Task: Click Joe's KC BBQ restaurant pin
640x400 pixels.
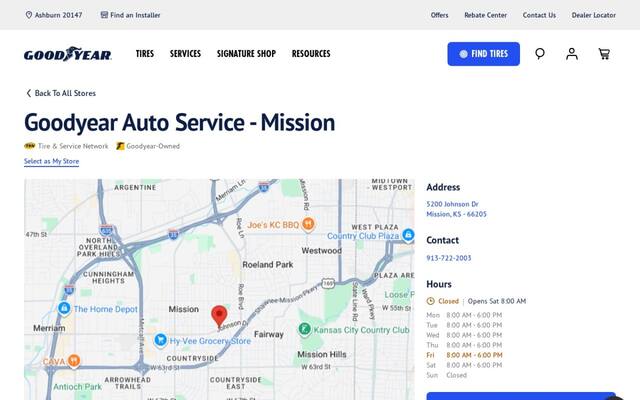Action: click(x=308, y=224)
